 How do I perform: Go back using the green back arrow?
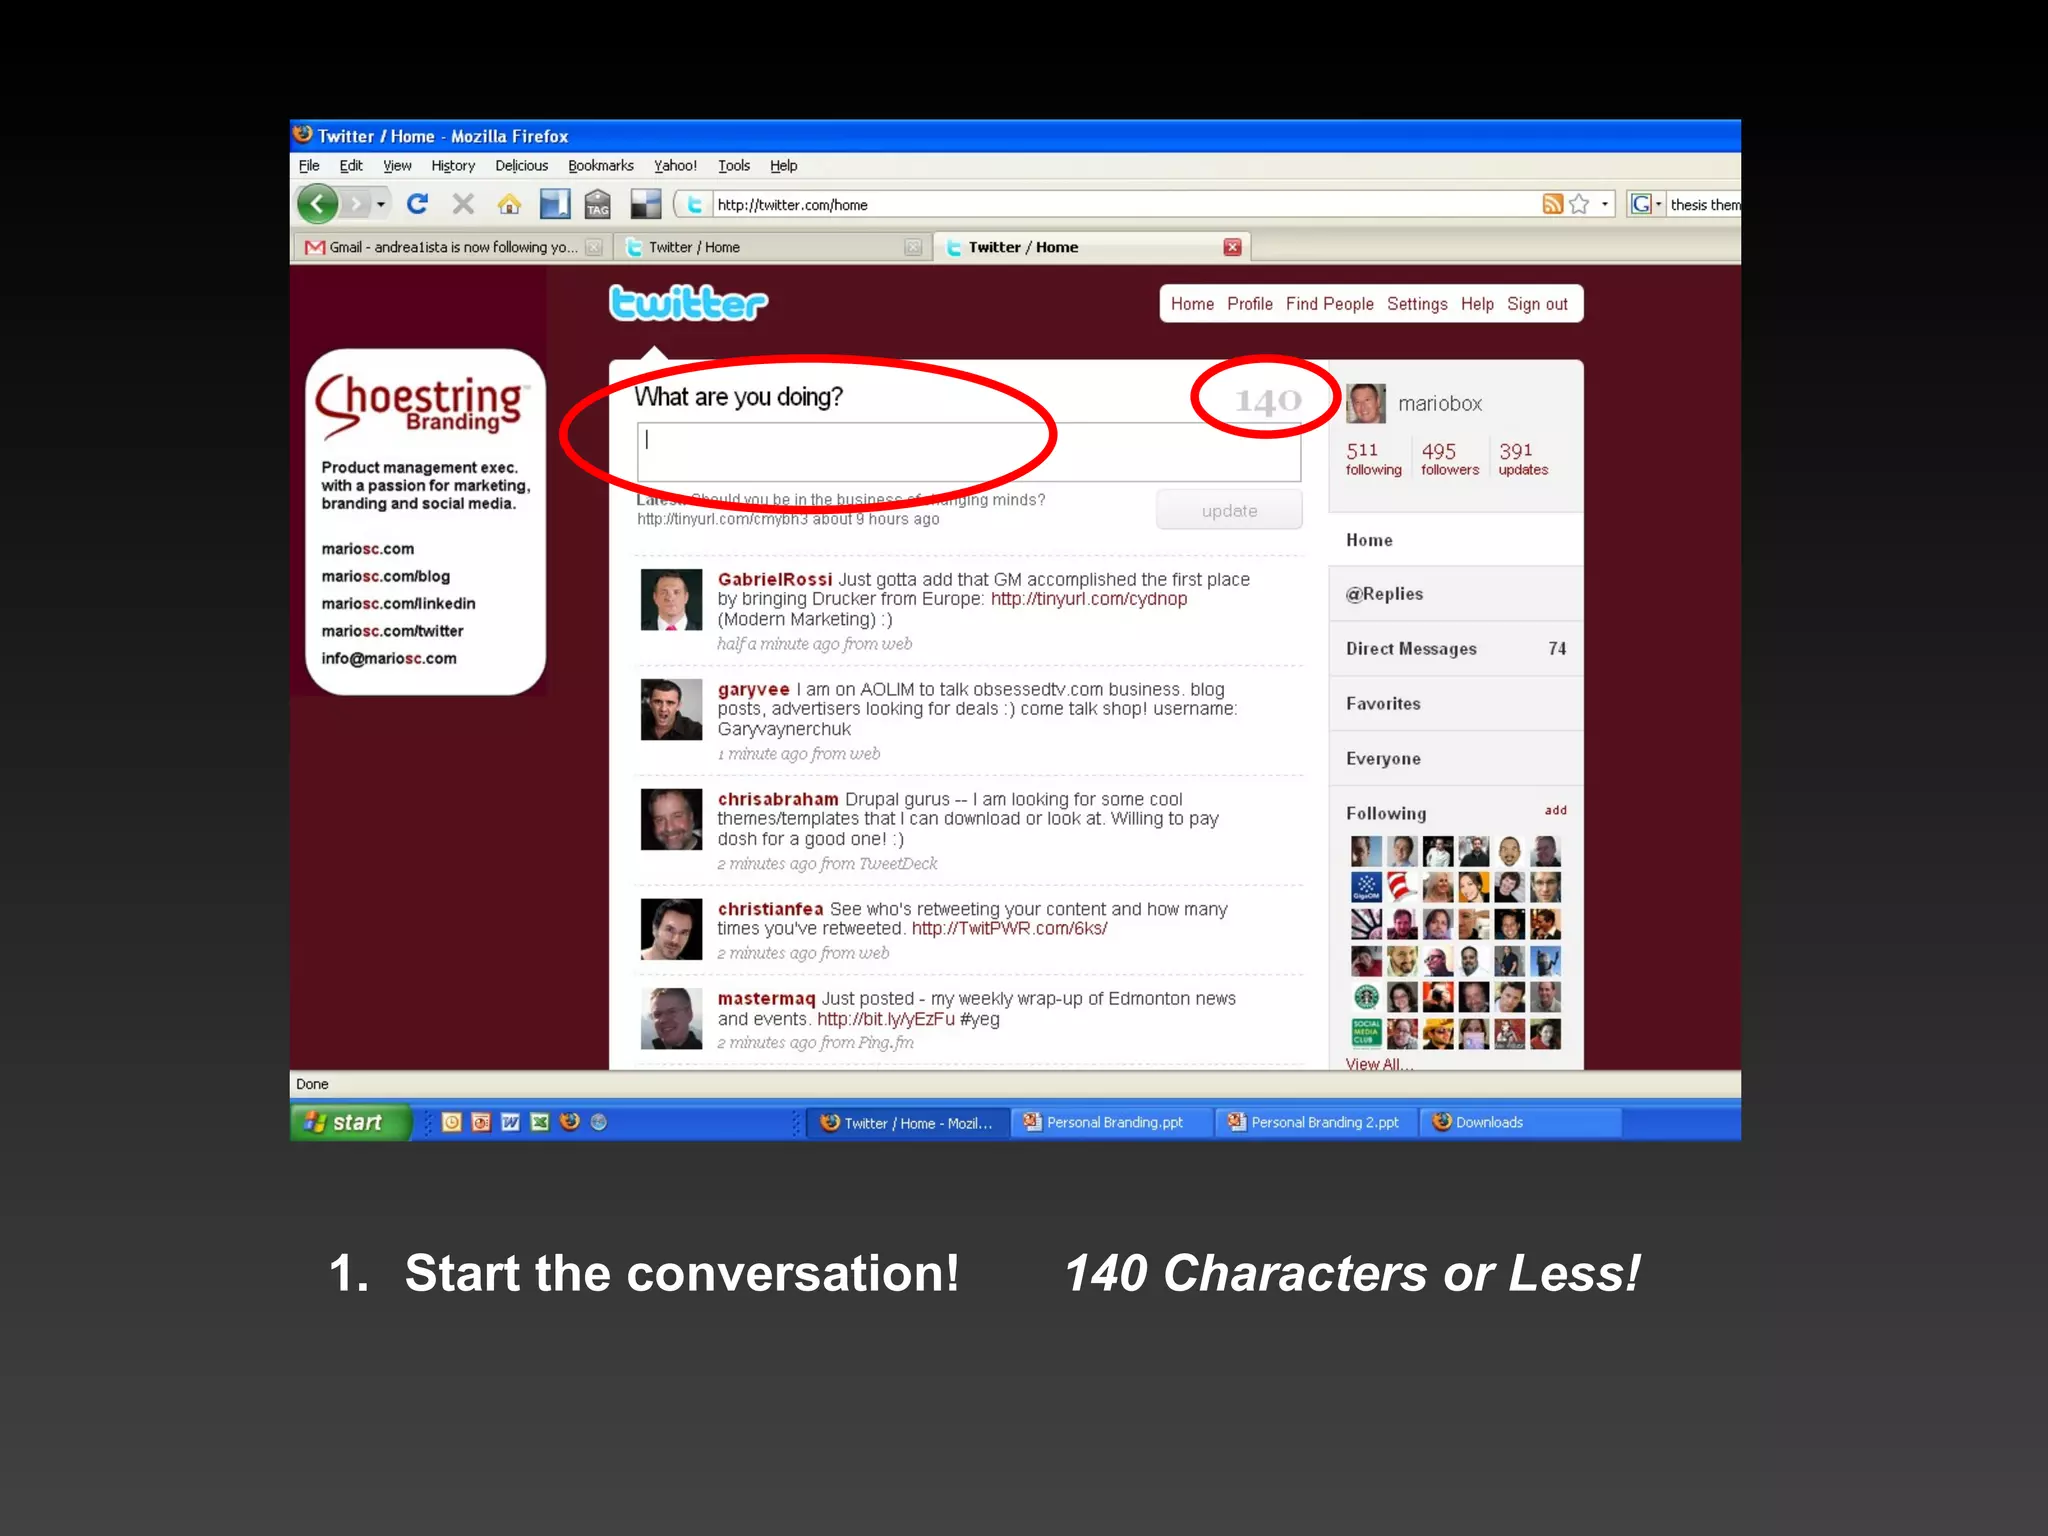[318, 204]
